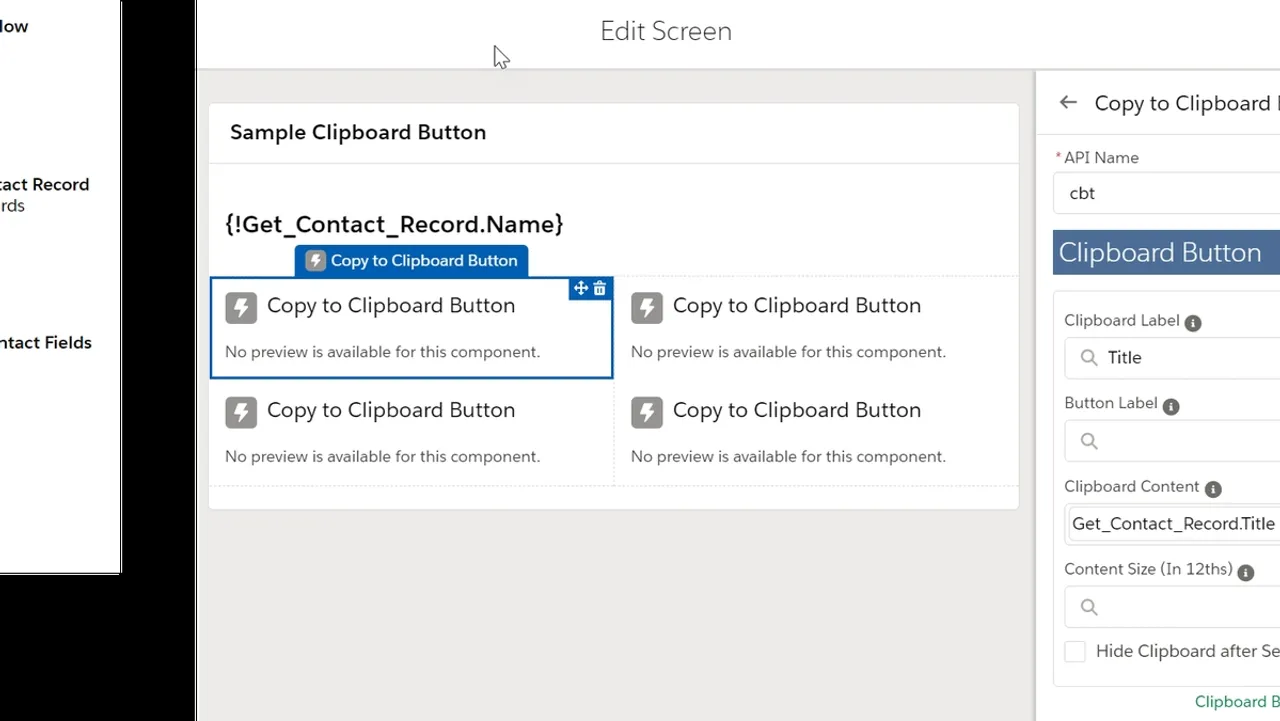Delete the selected Clipboard Button using the trash icon
Screen dimensions: 1280x721
599,288
